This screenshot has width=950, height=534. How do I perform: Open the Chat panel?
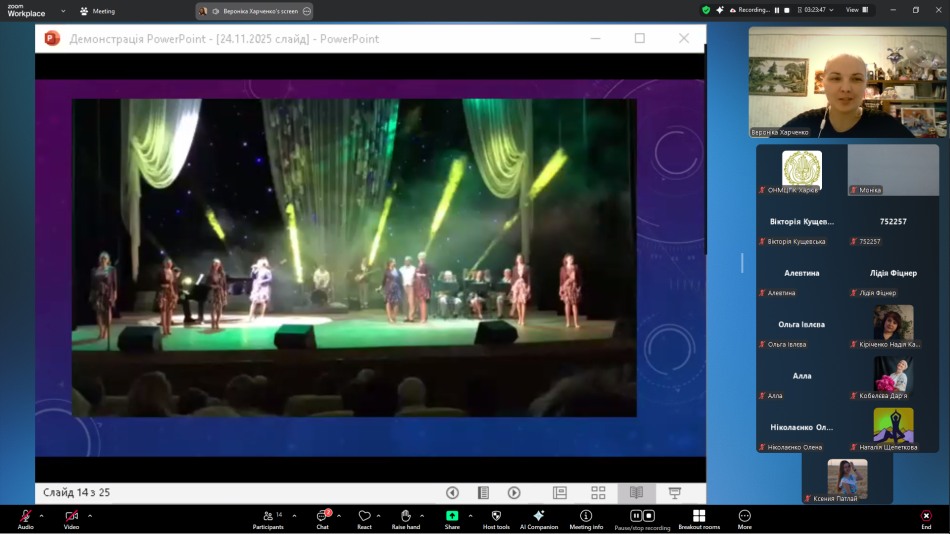click(322, 518)
